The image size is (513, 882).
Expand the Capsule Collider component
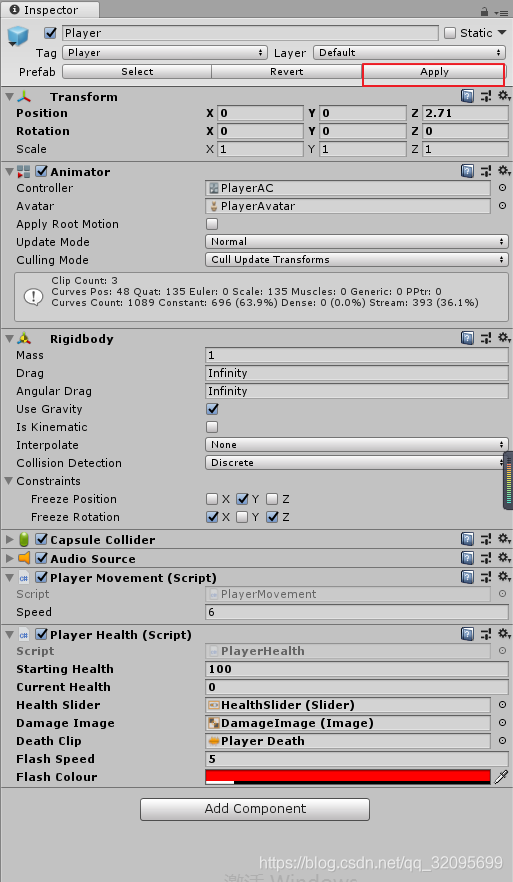pos(9,539)
